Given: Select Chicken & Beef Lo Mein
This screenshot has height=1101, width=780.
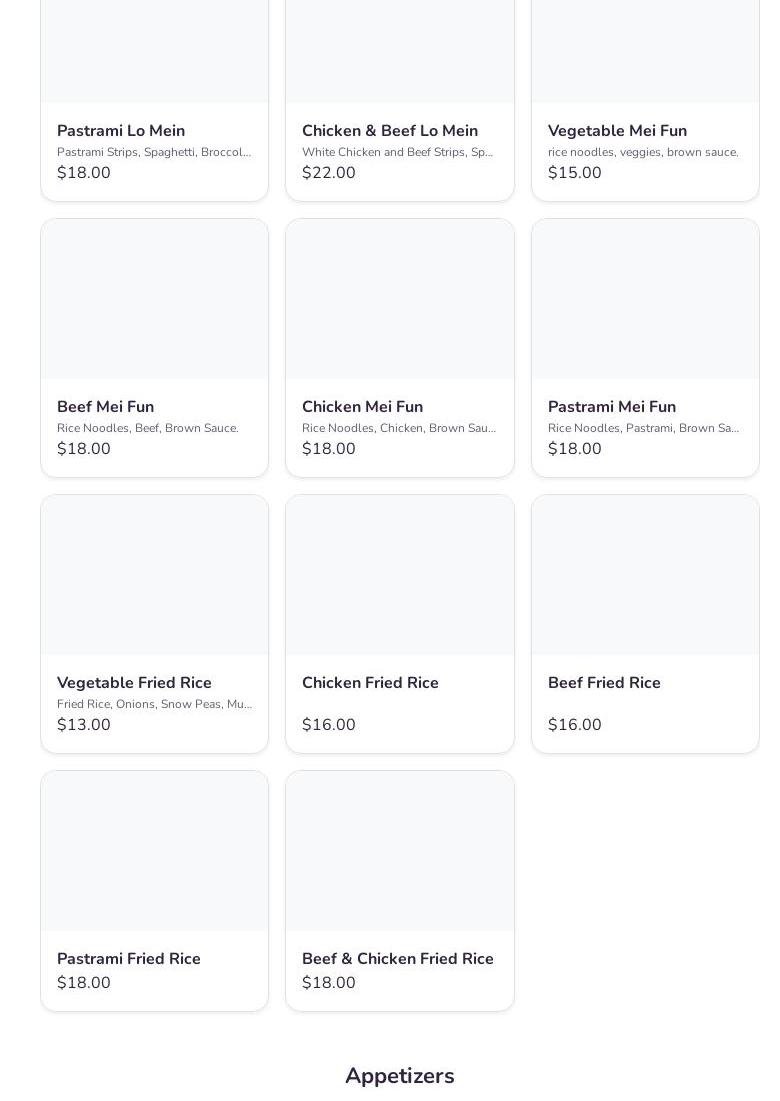Looking at the screenshot, I should click(389, 131).
